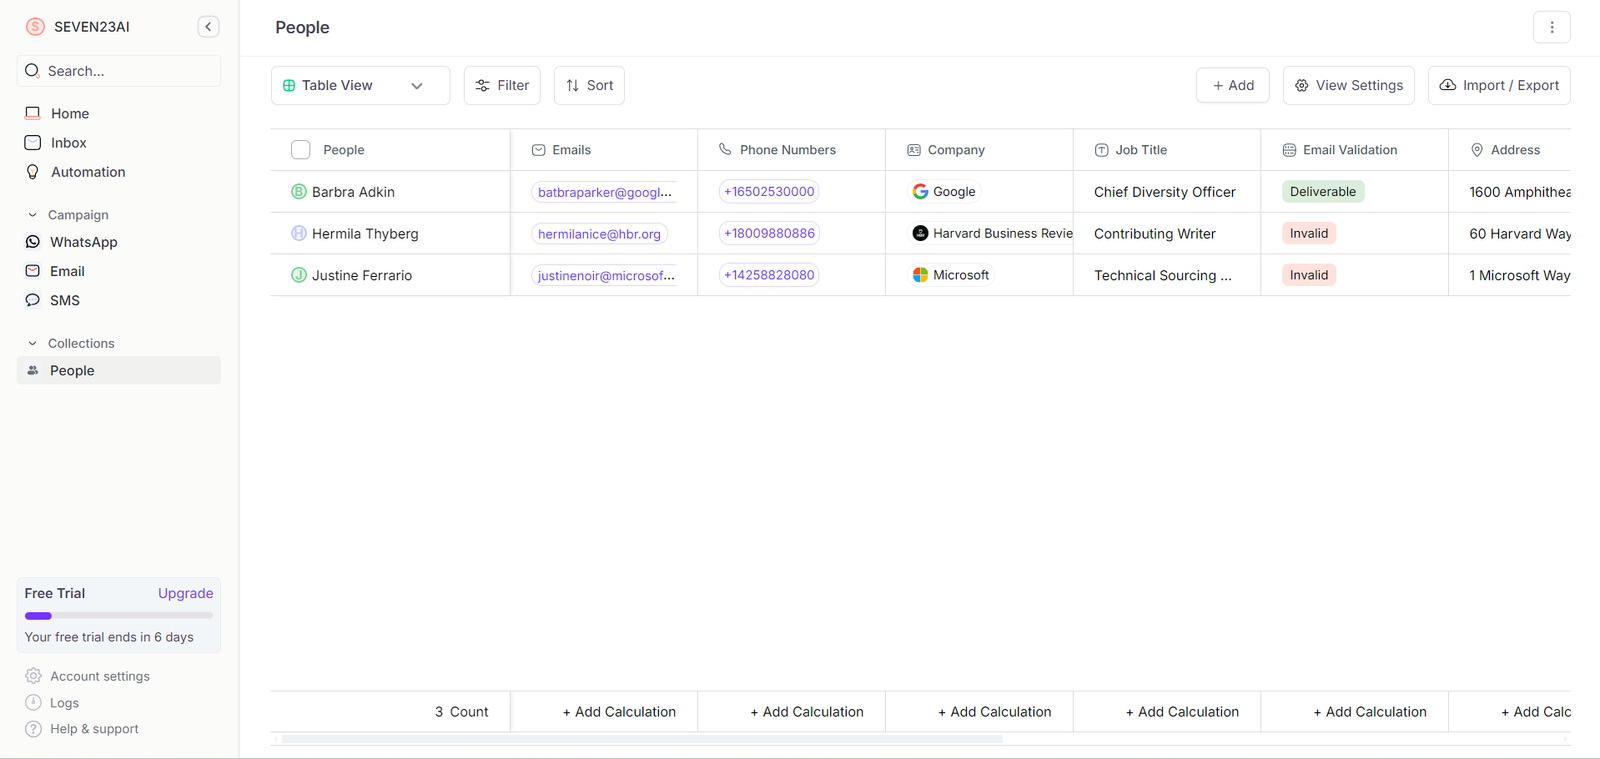
Task: Click the SMS chat bubble icon
Action: click(x=33, y=300)
